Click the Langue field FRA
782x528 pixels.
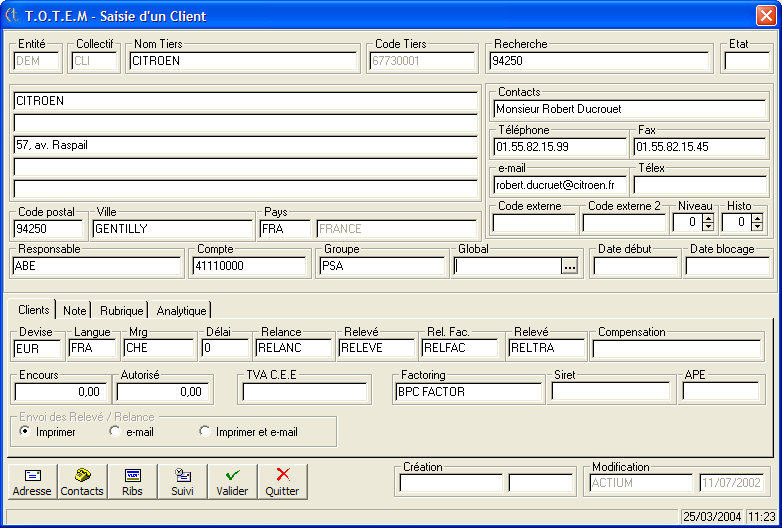pyautogui.click(x=92, y=348)
